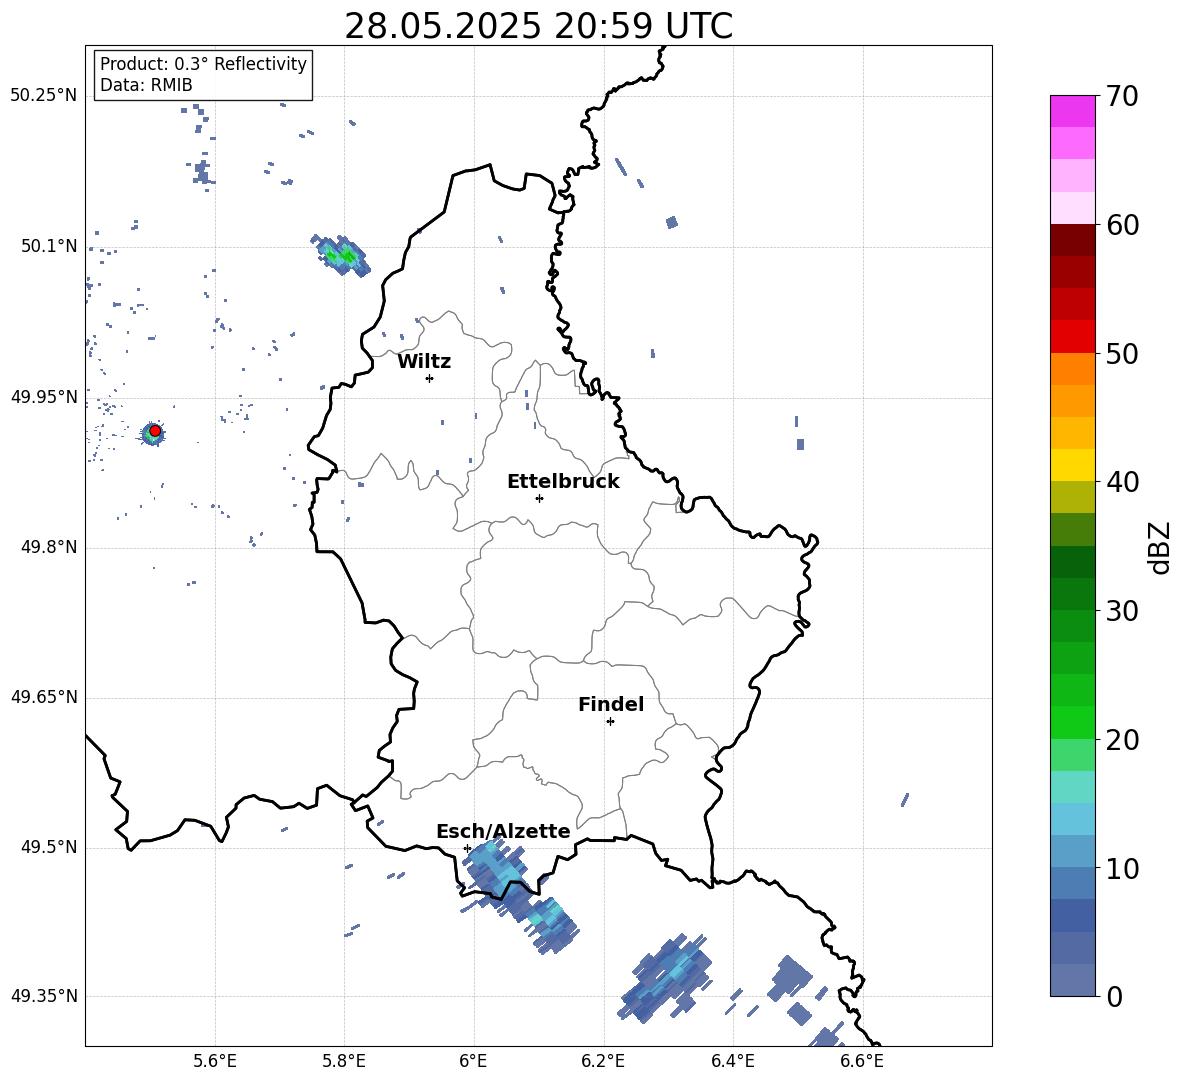Click the 10 tick on colorbar
Screen dimensions: 1184x1081
pos(1122,868)
